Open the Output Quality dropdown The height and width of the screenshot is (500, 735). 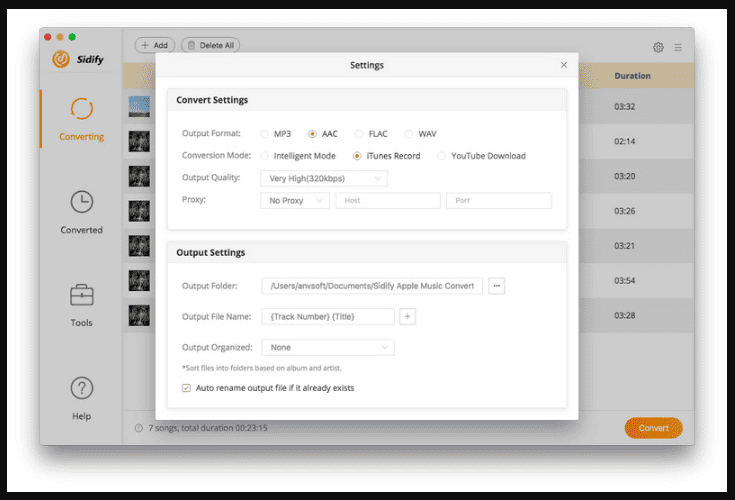pyautogui.click(x=324, y=179)
